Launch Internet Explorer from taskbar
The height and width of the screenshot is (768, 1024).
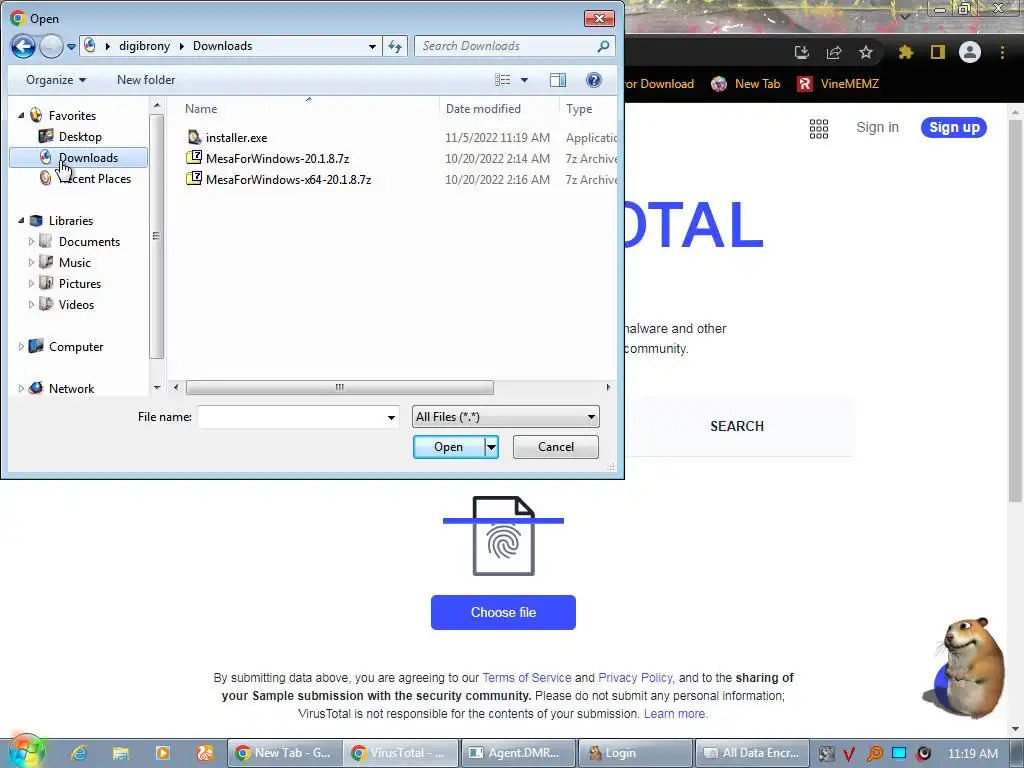79,753
